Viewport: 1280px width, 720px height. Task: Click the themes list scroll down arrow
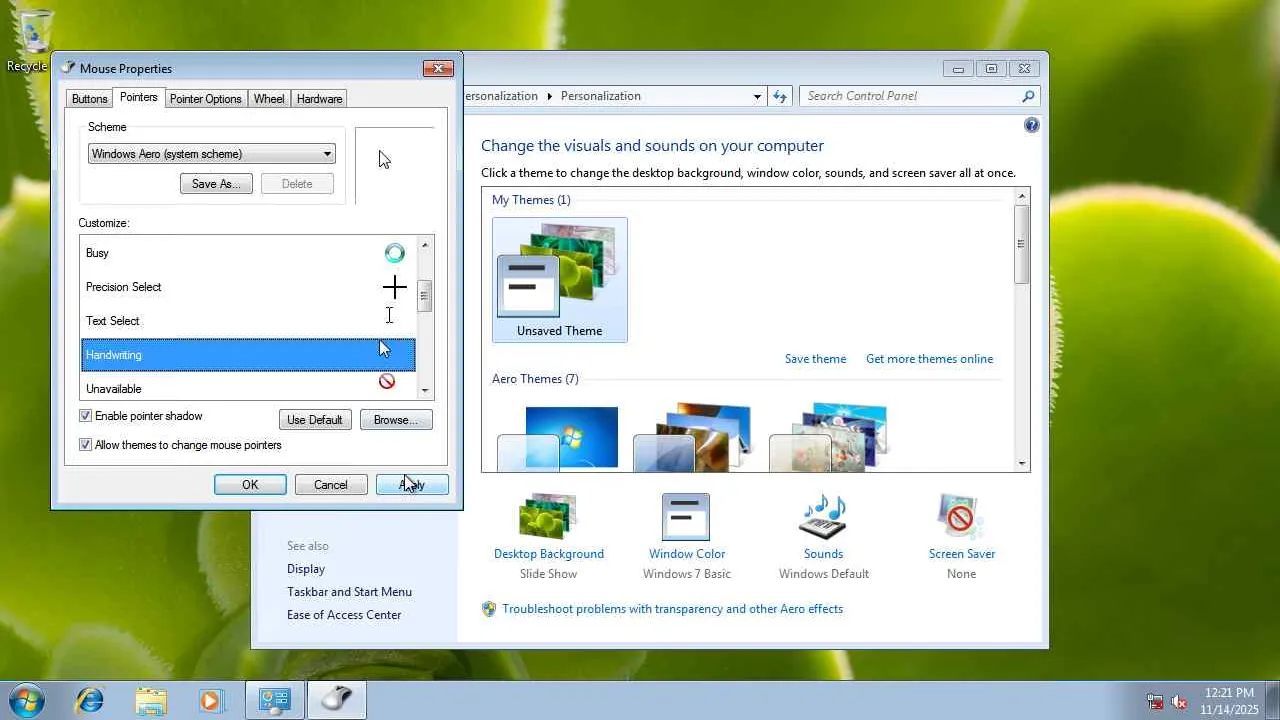point(1021,463)
